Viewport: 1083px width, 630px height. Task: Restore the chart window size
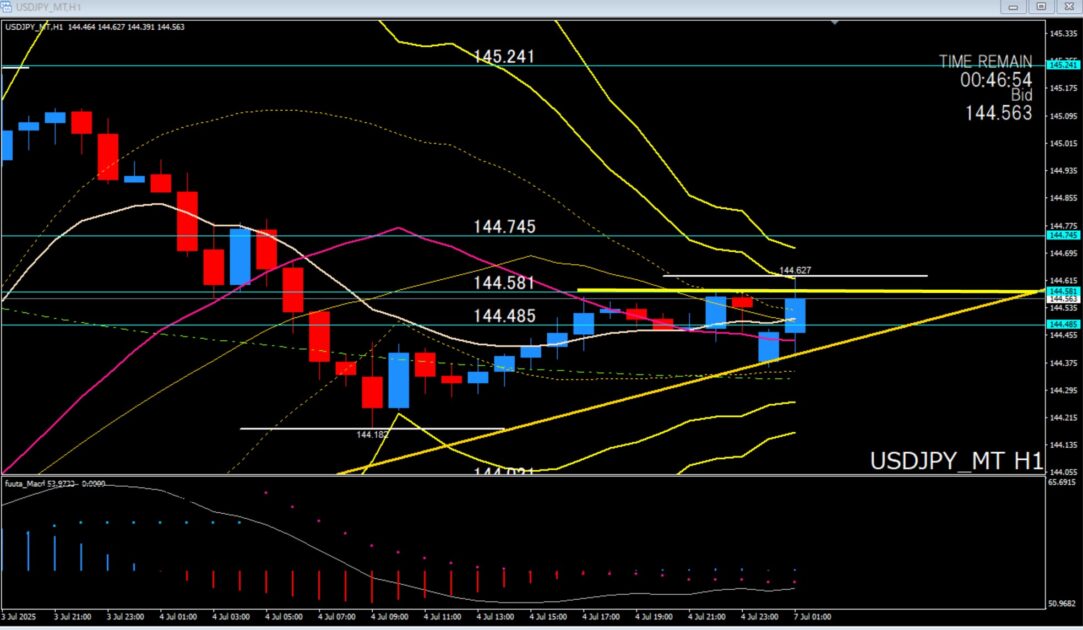click(1041, 7)
